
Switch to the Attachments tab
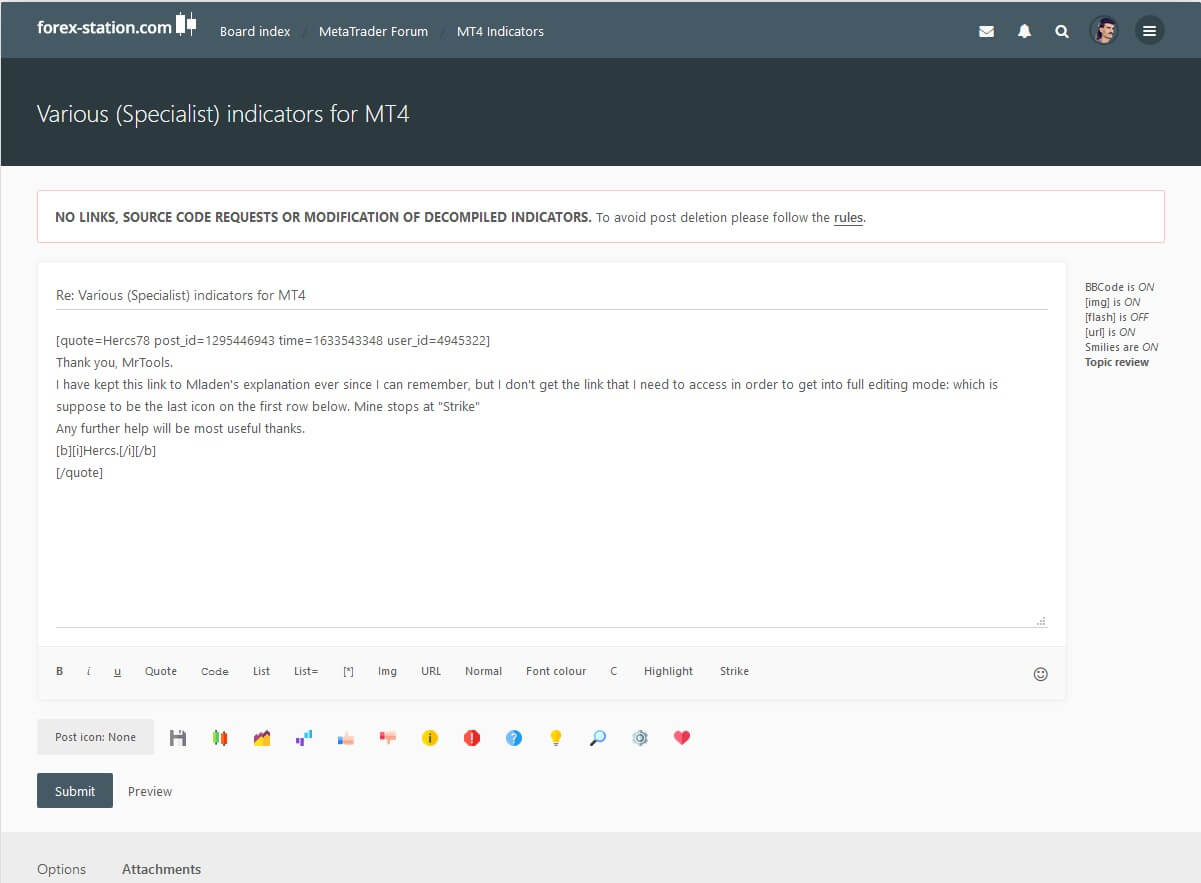[161, 869]
